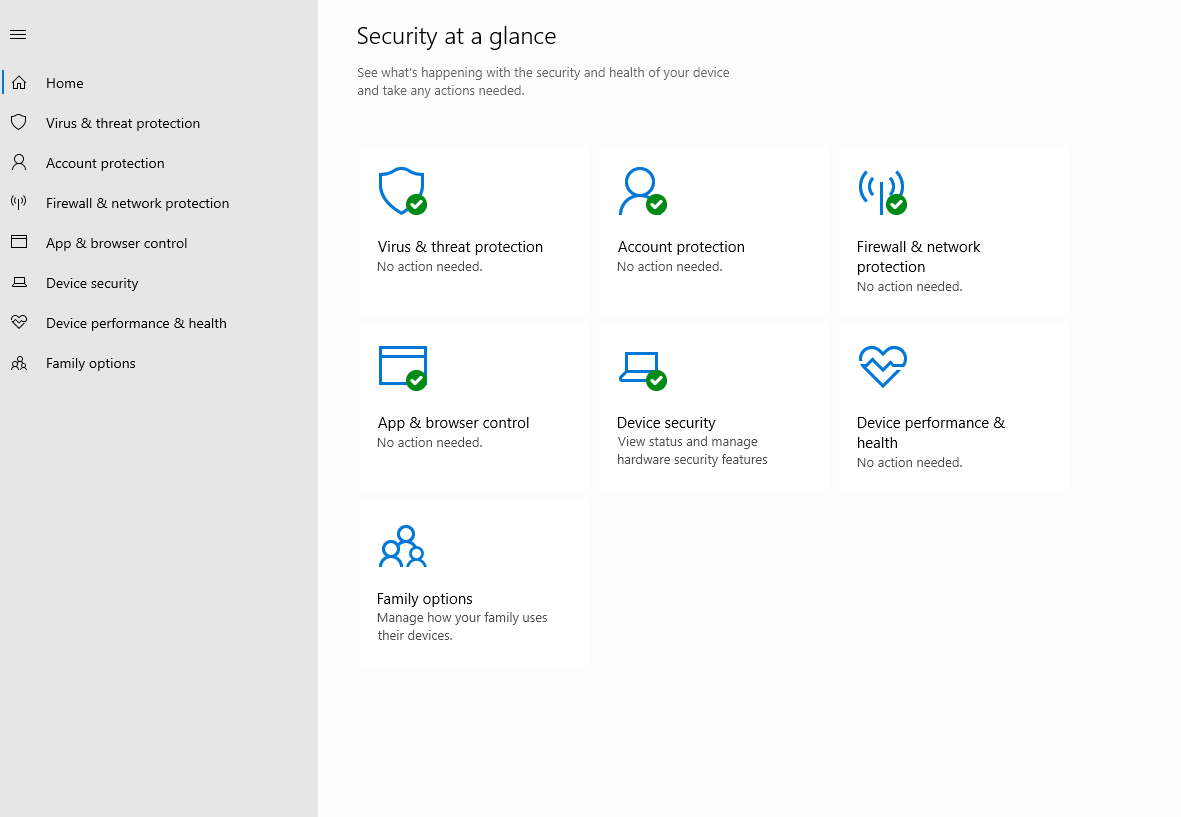Click the Device security laptop icon in sidebar
The height and width of the screenshot is (817, 1181).
point(19,283)
